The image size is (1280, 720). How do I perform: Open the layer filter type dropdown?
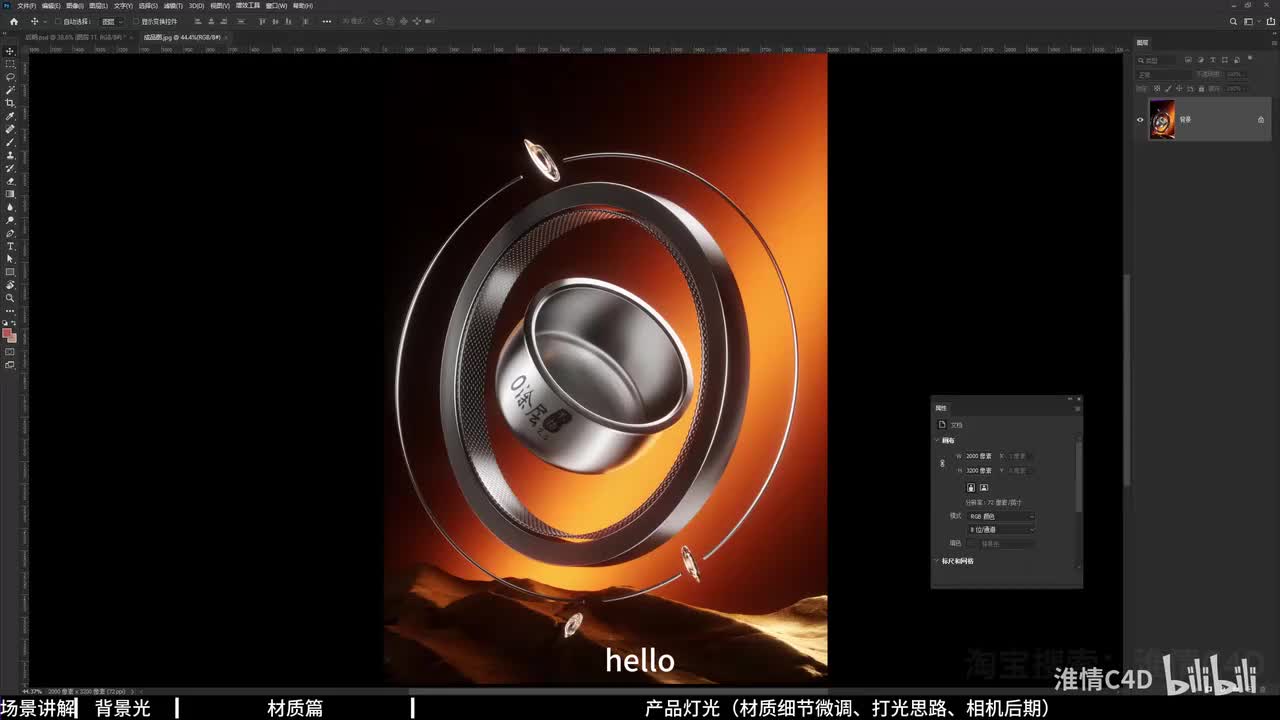tap(1155, 60)
